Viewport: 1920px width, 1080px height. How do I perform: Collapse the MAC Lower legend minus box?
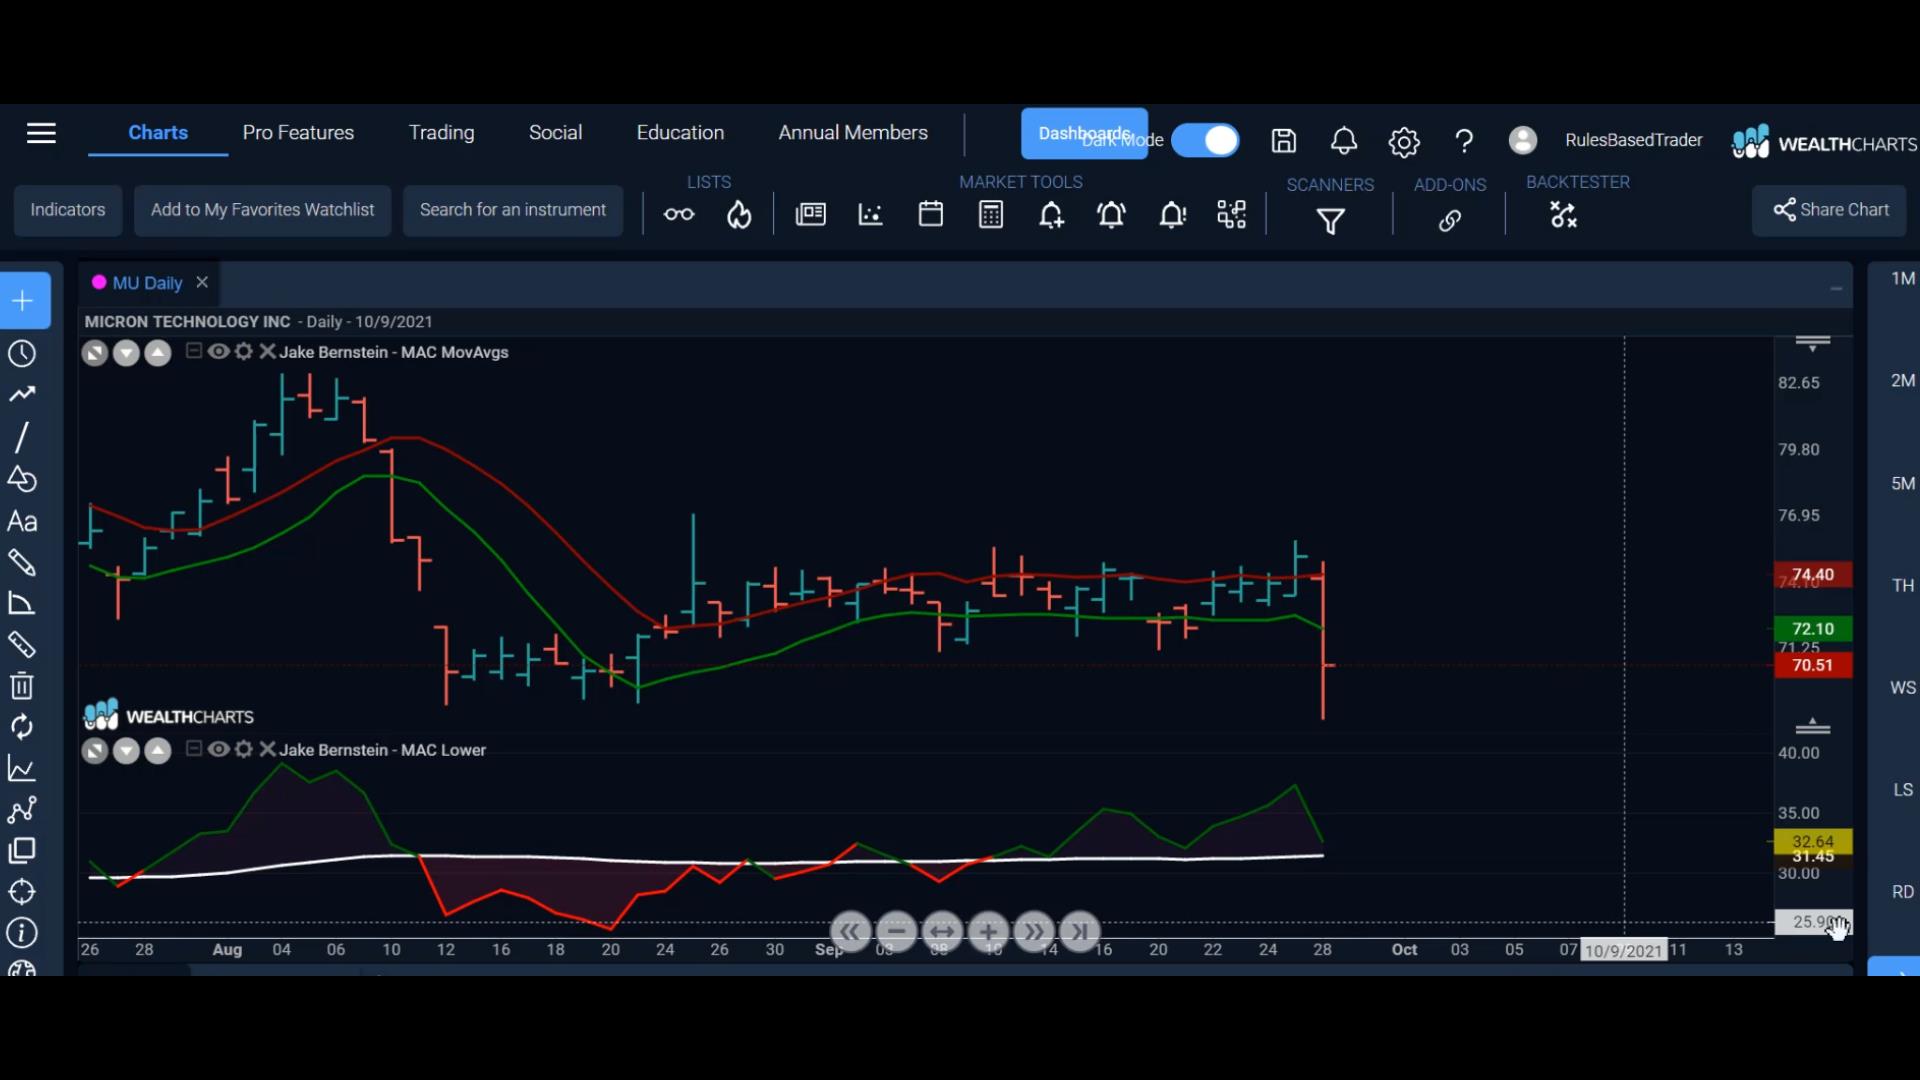pos(194,748)
